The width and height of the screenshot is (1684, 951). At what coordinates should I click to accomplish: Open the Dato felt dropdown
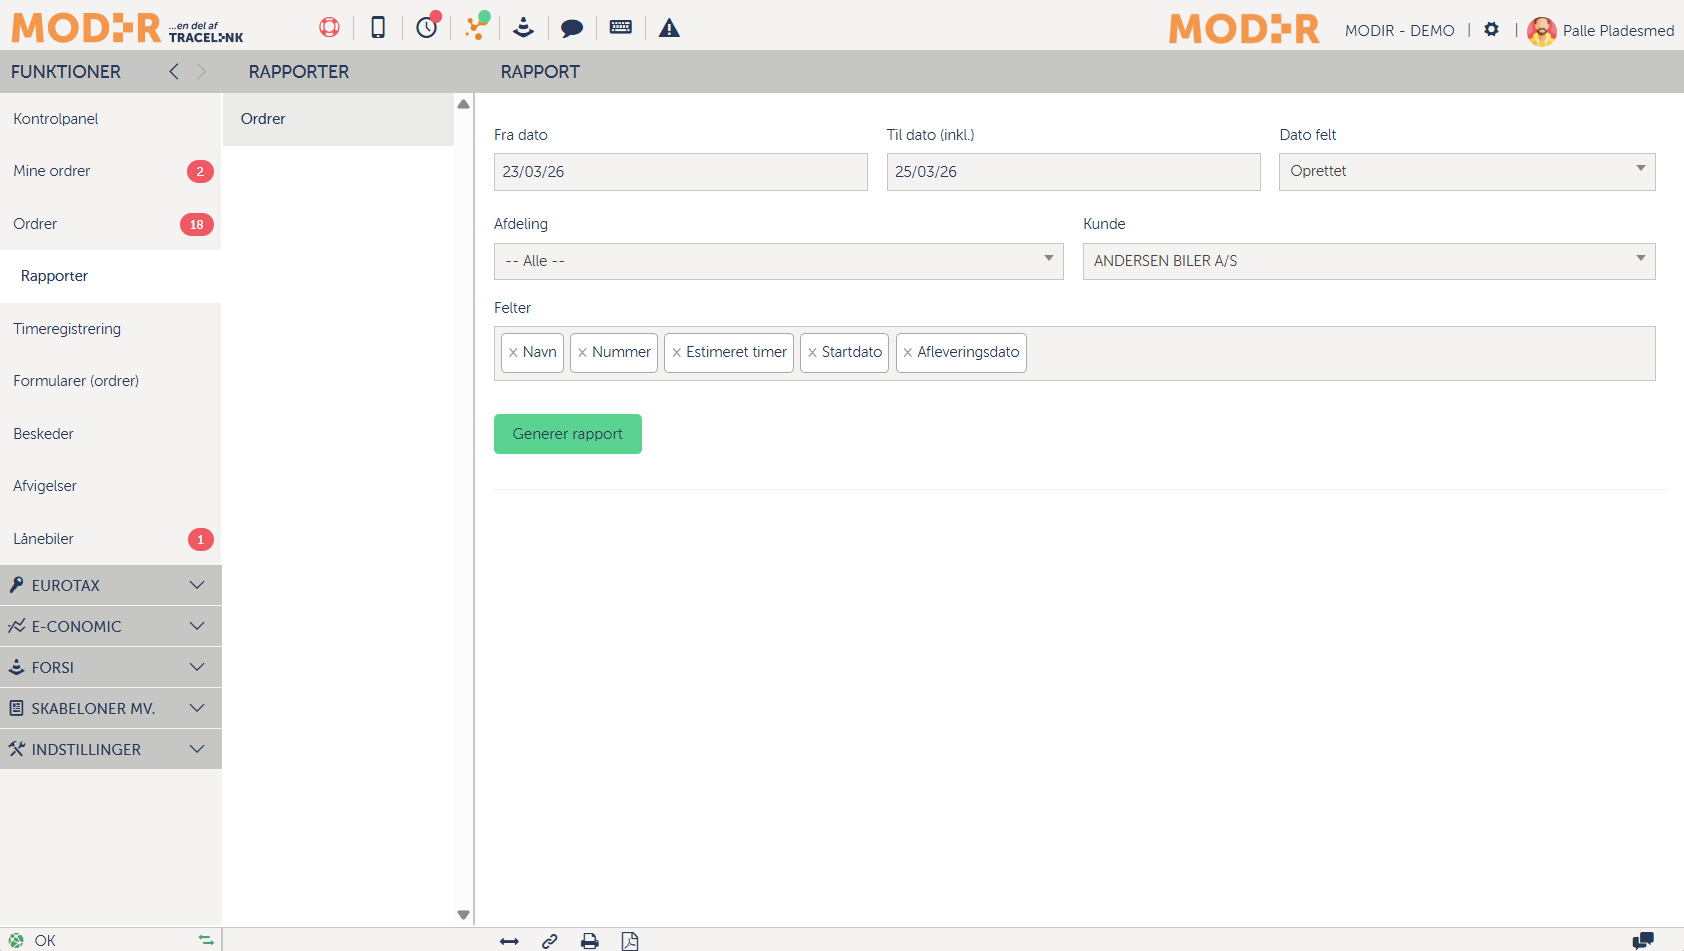pos(1466,172)
